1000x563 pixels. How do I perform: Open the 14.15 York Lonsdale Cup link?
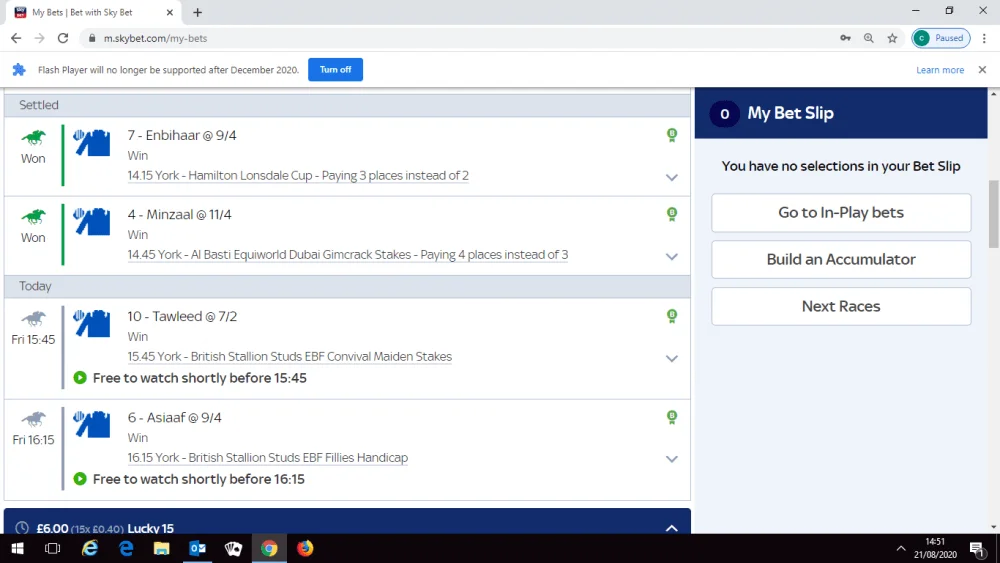coord(298,175)
